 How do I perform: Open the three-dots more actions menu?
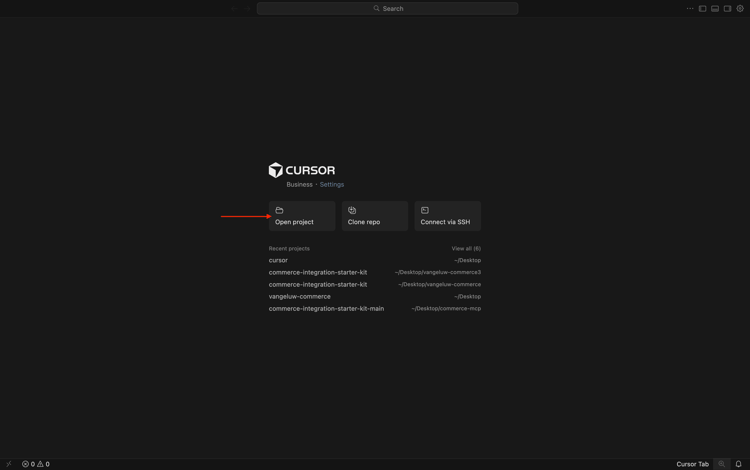point(690,9)
